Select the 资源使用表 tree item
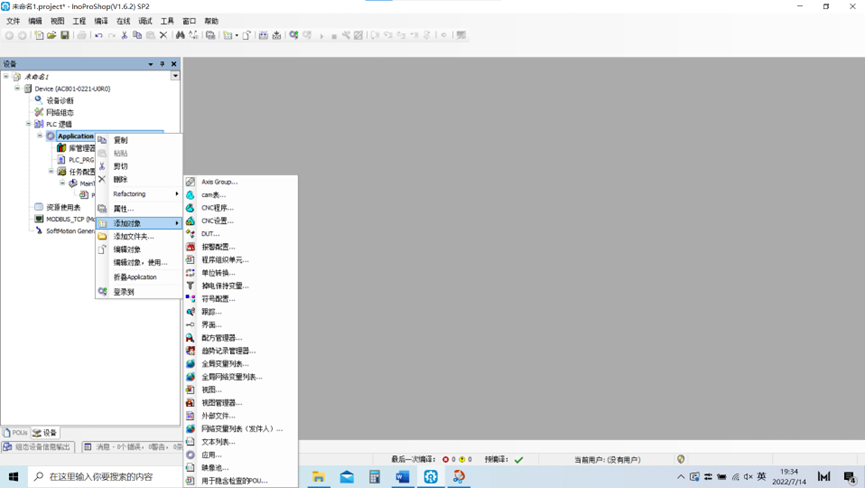The width and height of the screenshot is (865, 488). pos(63,207)
